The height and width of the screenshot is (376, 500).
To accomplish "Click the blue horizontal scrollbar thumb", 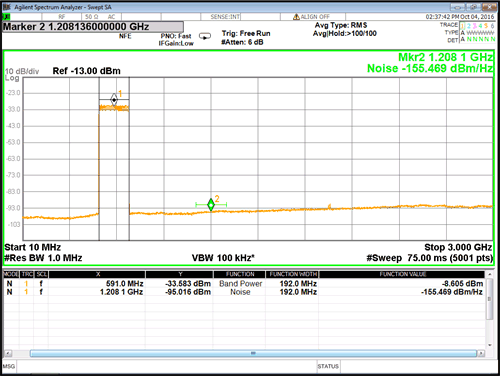I will pos(253,353).
